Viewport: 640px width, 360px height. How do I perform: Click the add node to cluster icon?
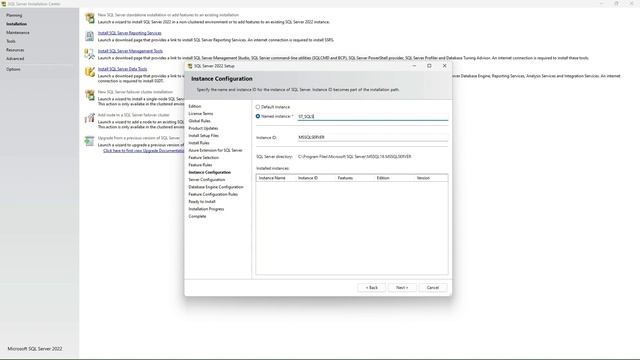pyautogui.click(x=90, y=118)
